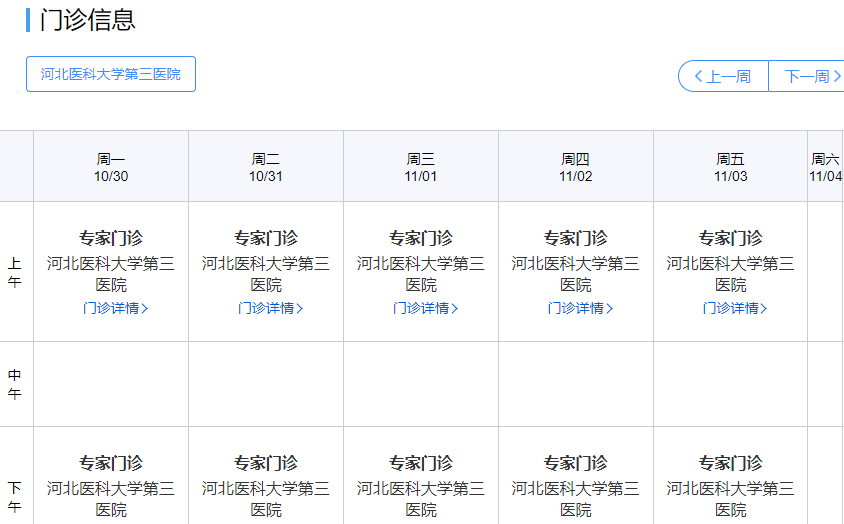
Task: Click the 中午 row label
Action: (x=15, y=384)
